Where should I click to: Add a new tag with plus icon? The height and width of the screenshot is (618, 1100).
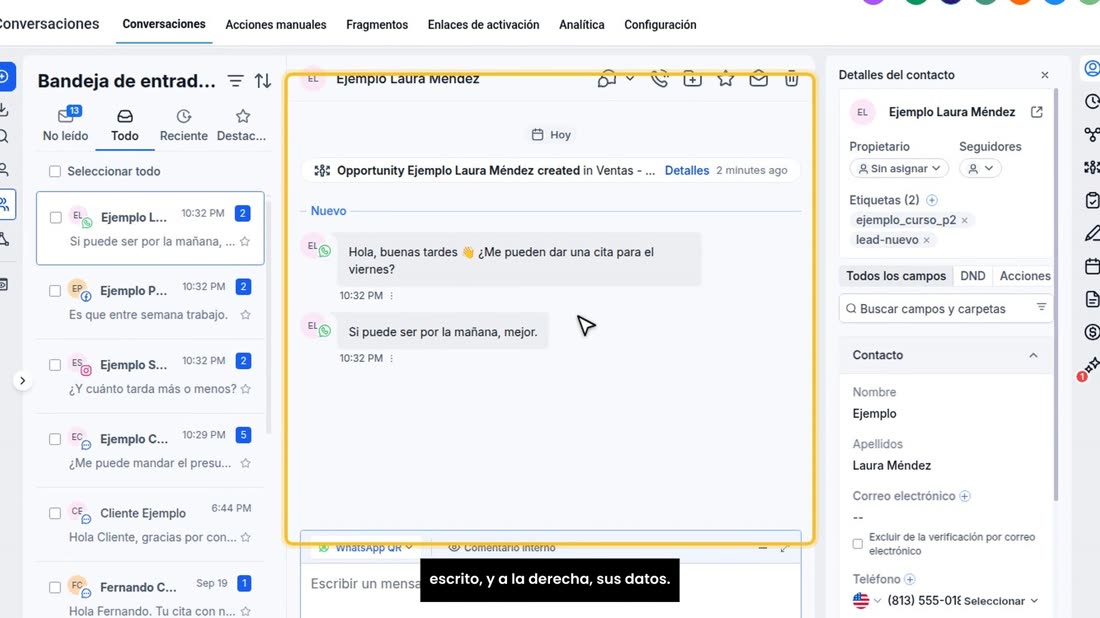(x=932, y=201)
